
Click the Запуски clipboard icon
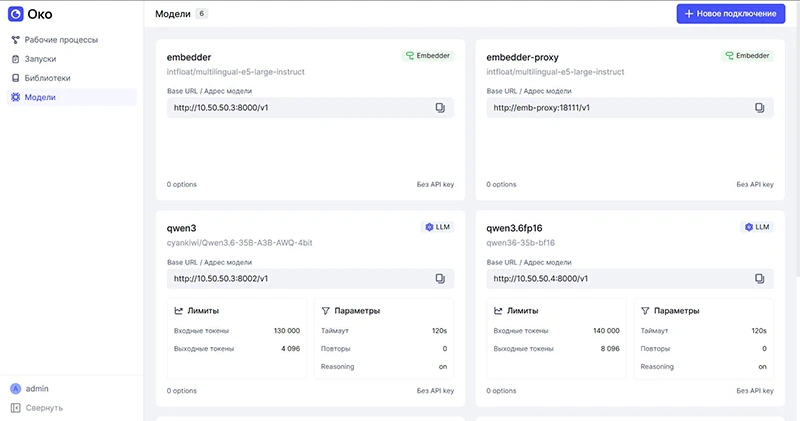tap(15, 59)
